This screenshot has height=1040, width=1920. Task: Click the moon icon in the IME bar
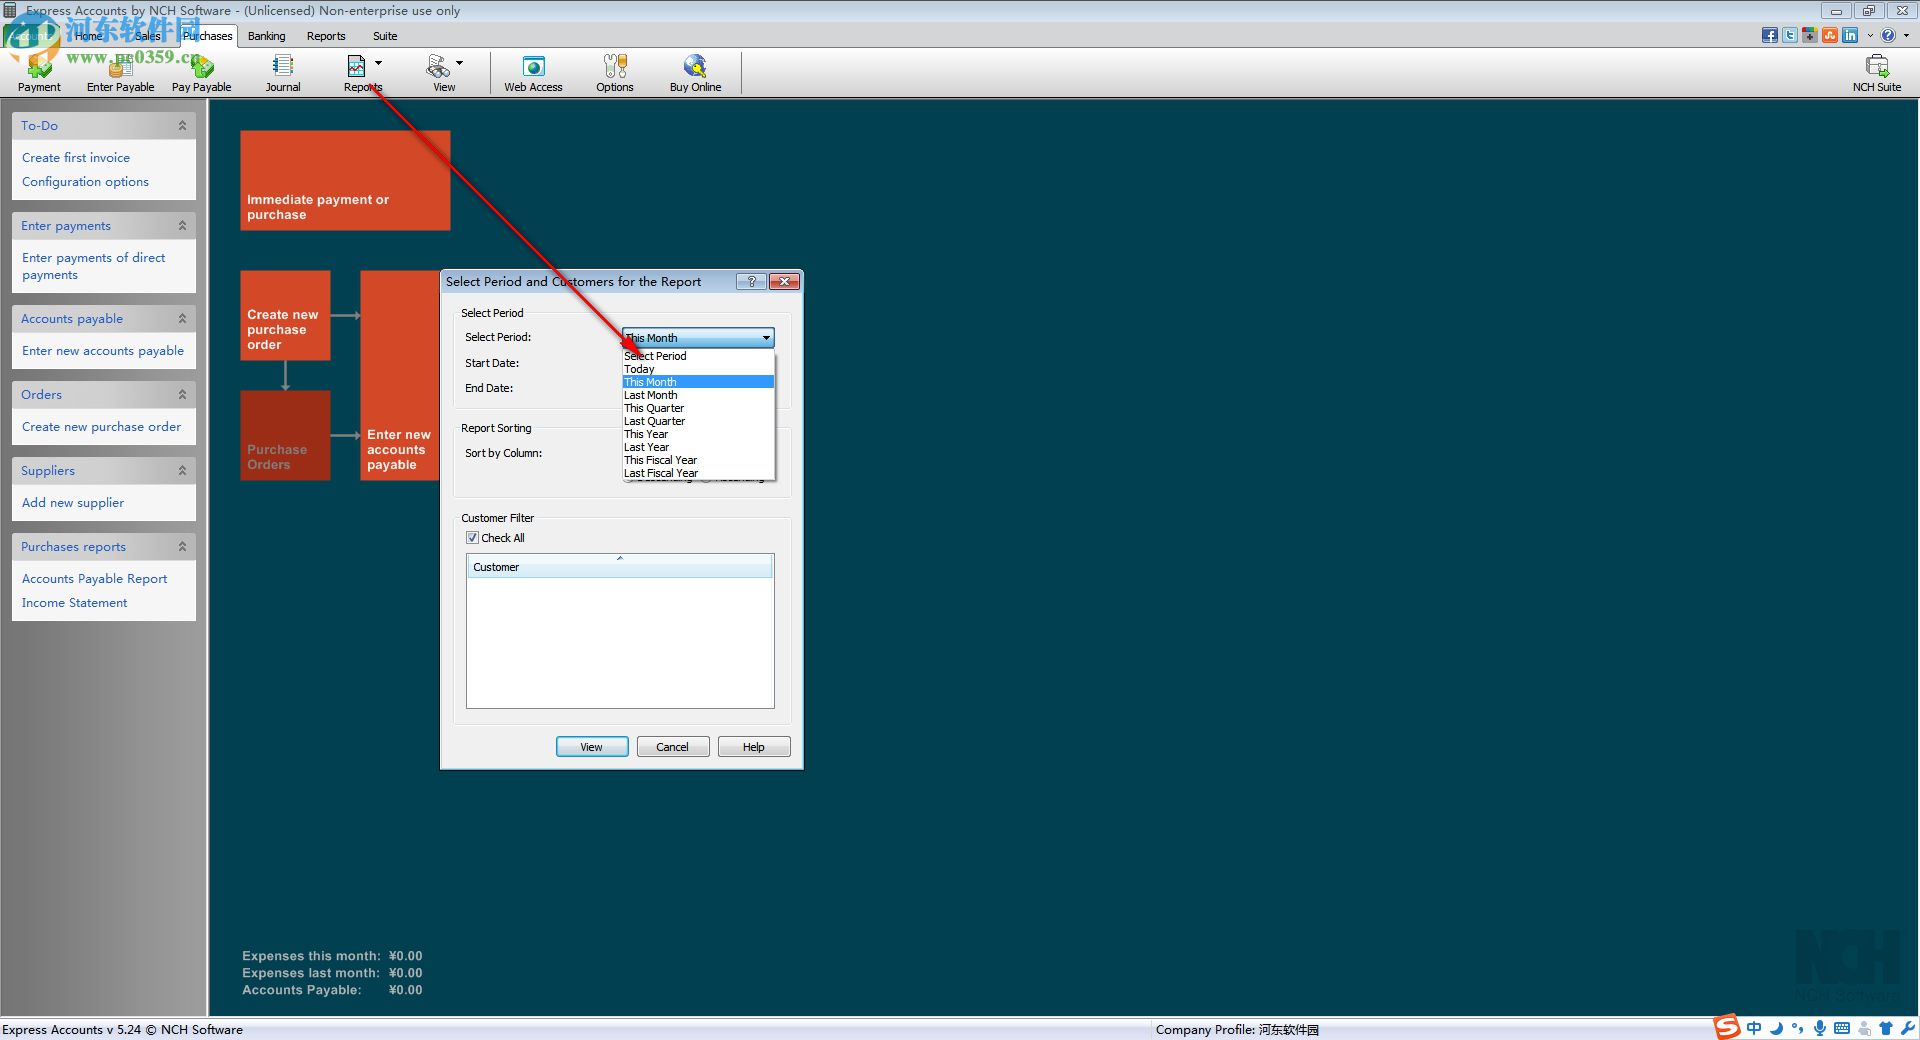point(1777,1028)
